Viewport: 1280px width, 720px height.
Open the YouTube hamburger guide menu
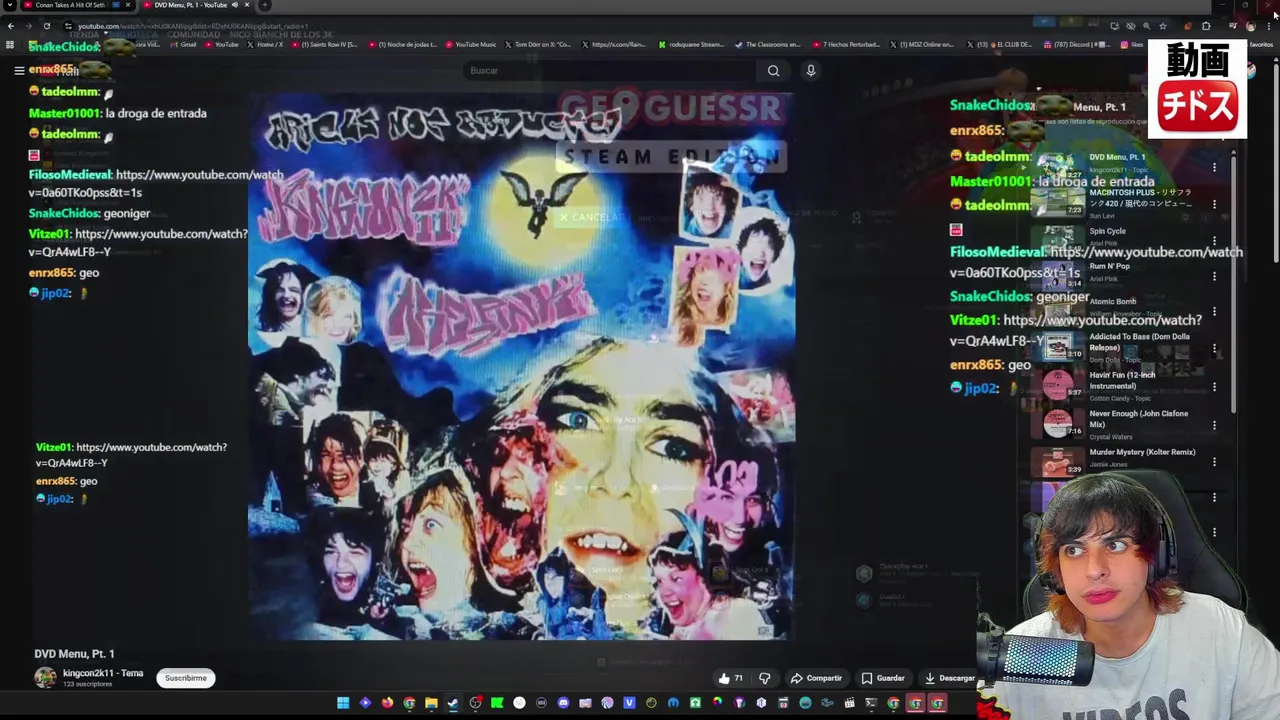pyautogui.click(x=19, y=70)
